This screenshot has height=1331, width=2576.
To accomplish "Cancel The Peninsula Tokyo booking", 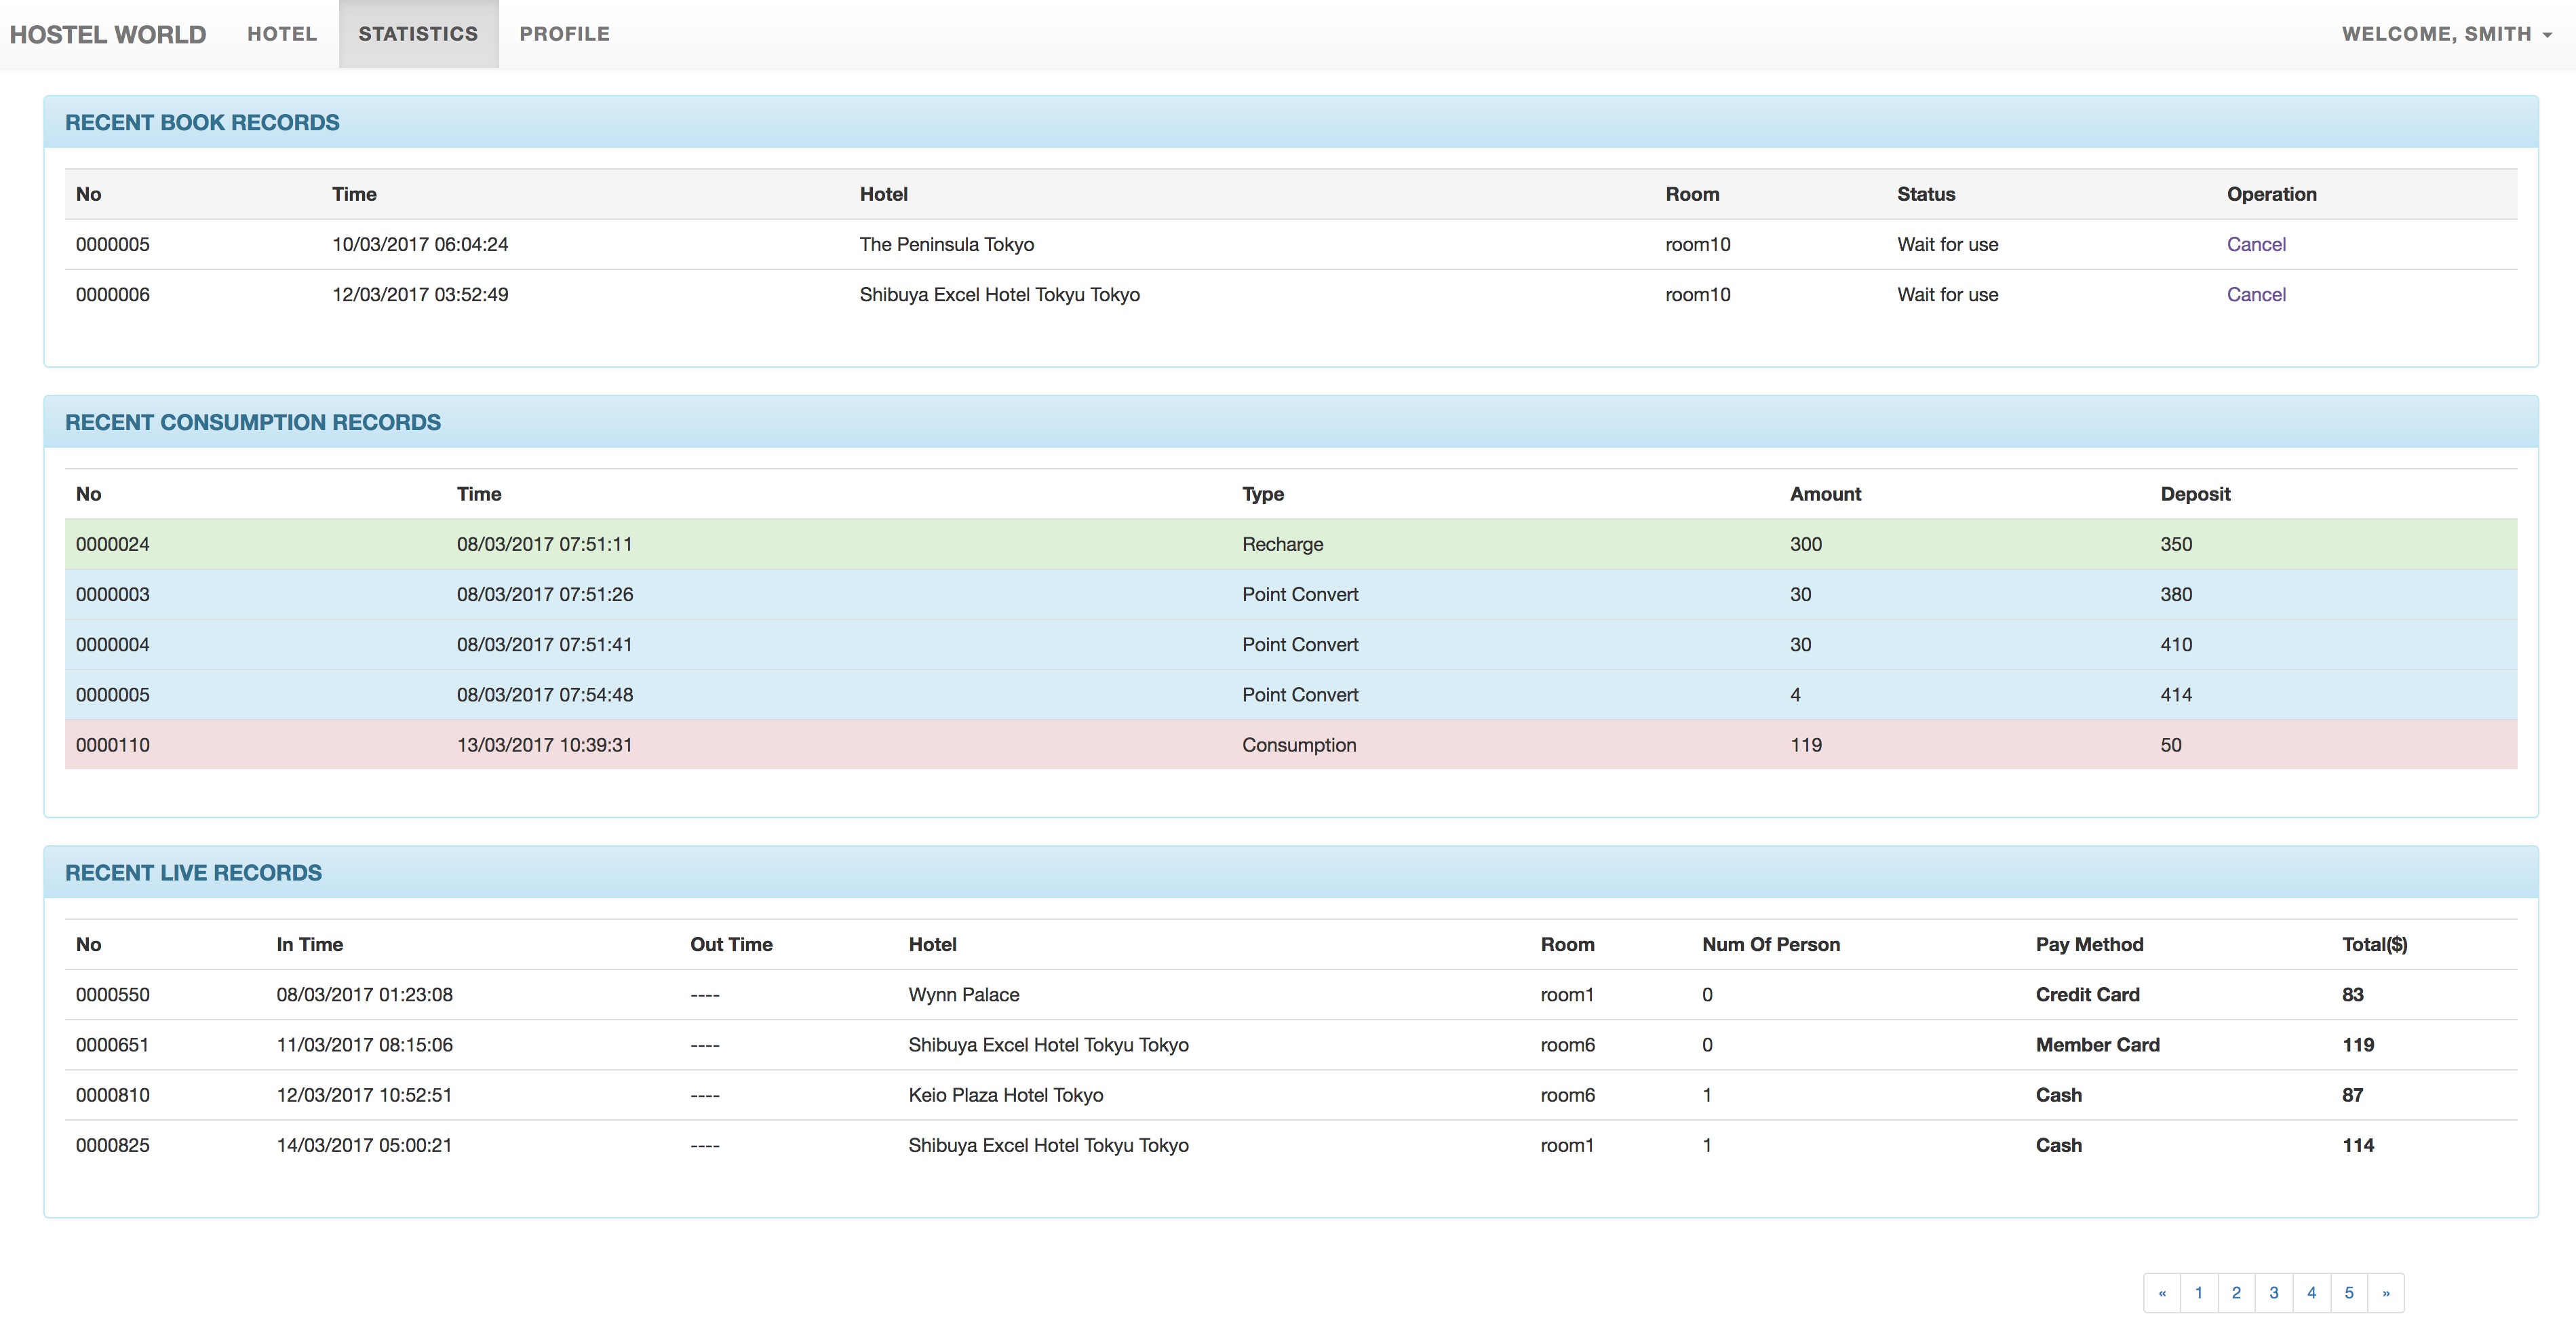I will pos(2255,244).
